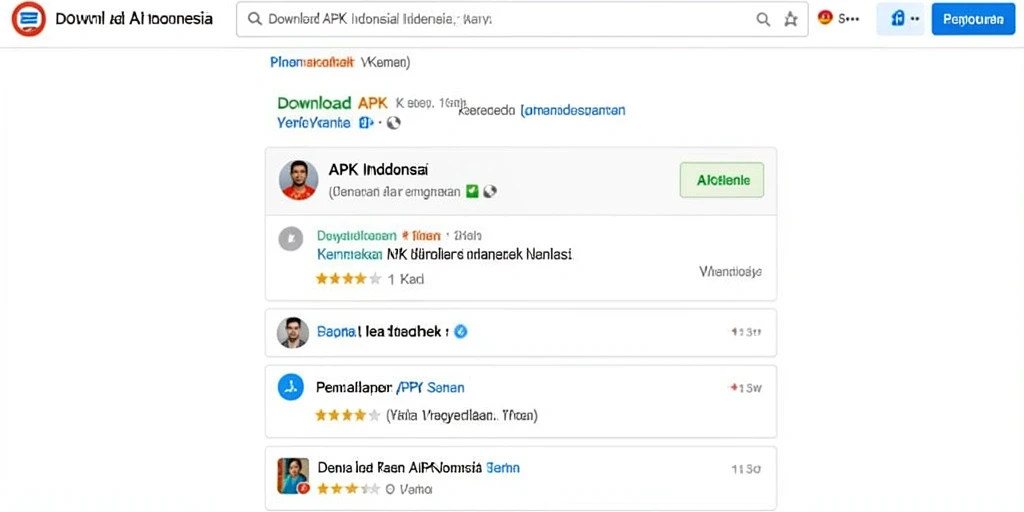Screen dimensions: 1024x512
Task: Click the globe icon under APK Inddonsai
Action: pyautogui.click(x=490, y=191)
